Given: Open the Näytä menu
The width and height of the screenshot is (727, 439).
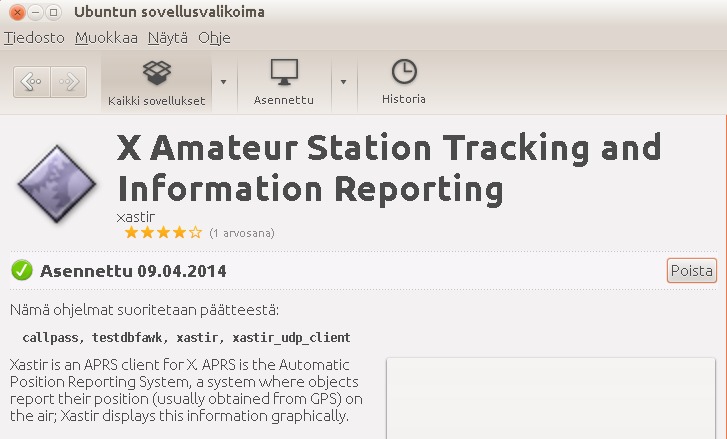Looking at the screenshot, I should [x=168, y=38].
